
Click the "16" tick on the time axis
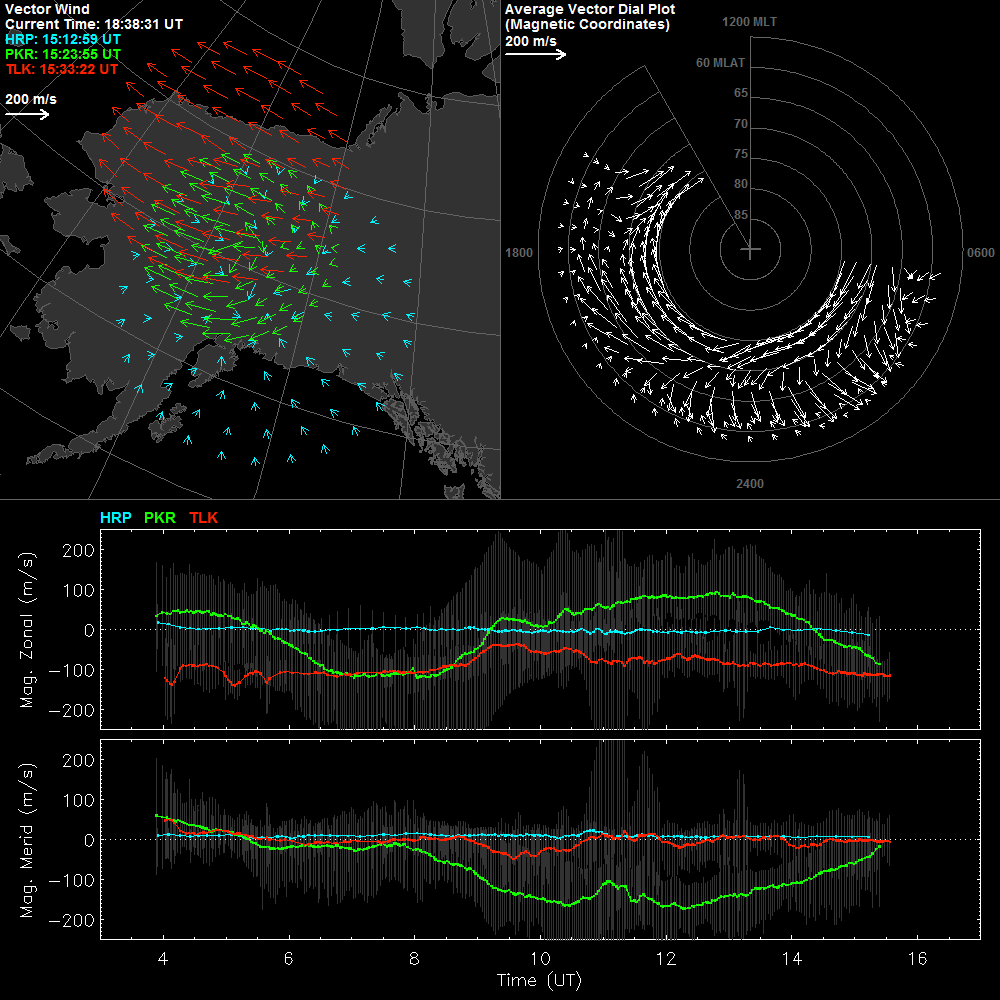point(917,959)
